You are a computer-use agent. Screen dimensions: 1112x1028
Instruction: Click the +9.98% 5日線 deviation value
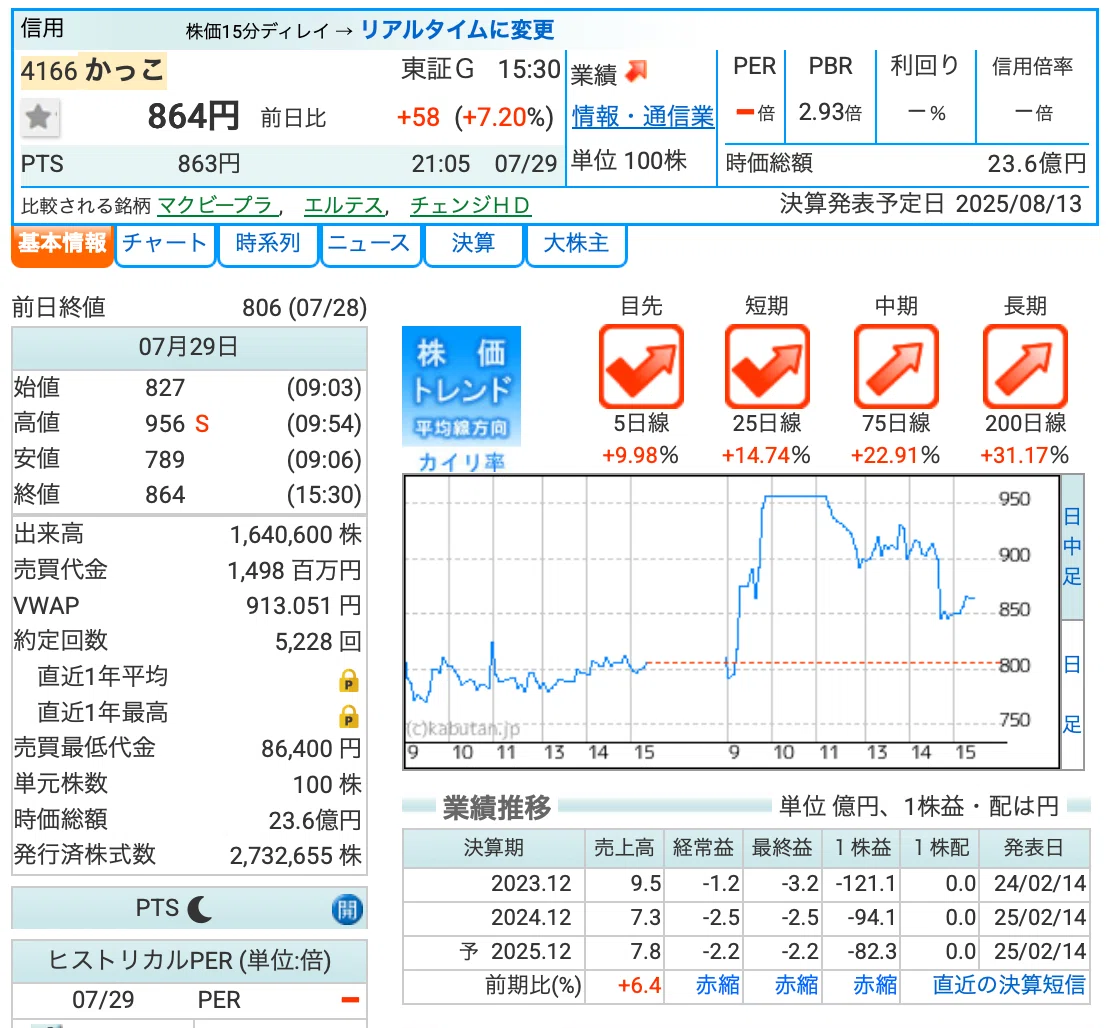coord(640,455)
